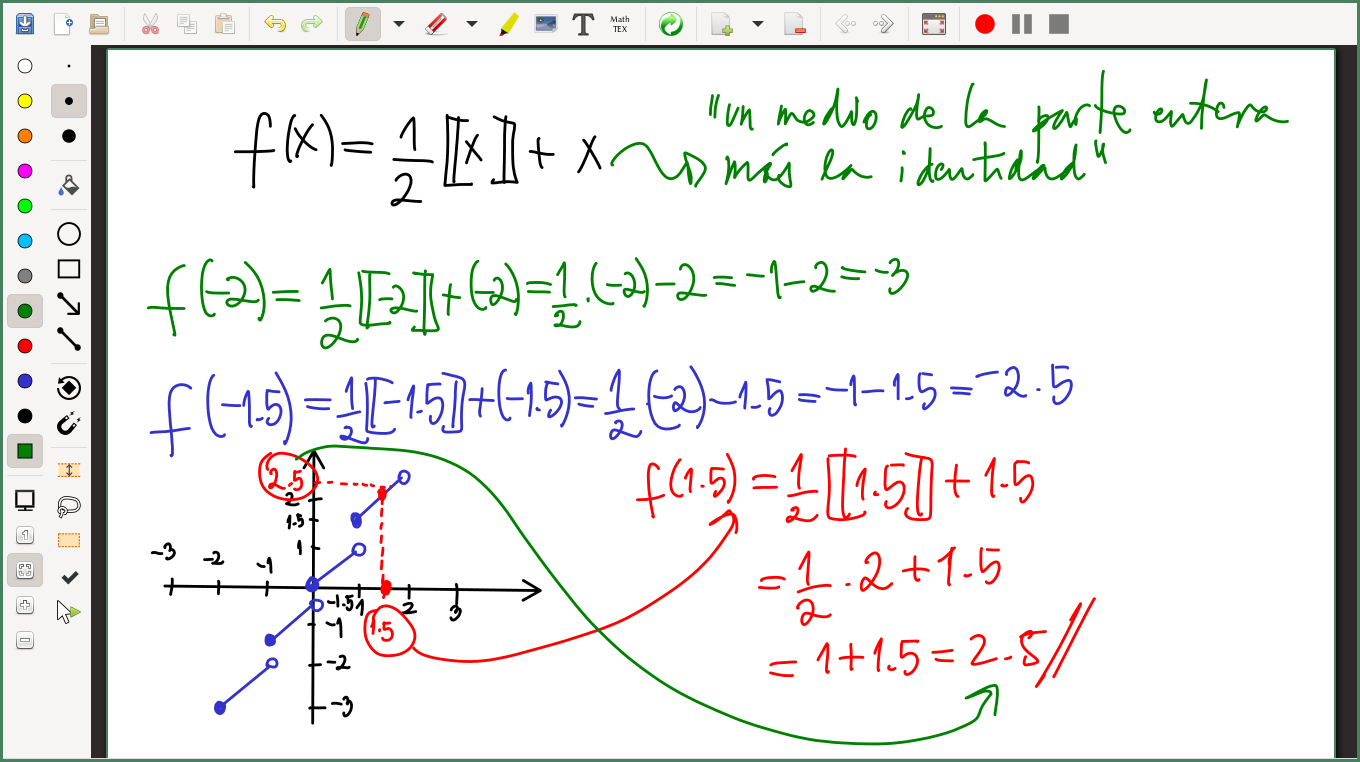The width and height of the screenshot is (1360, 762).
Task: Expand the new page type dropdown
Action: [757, 24]
